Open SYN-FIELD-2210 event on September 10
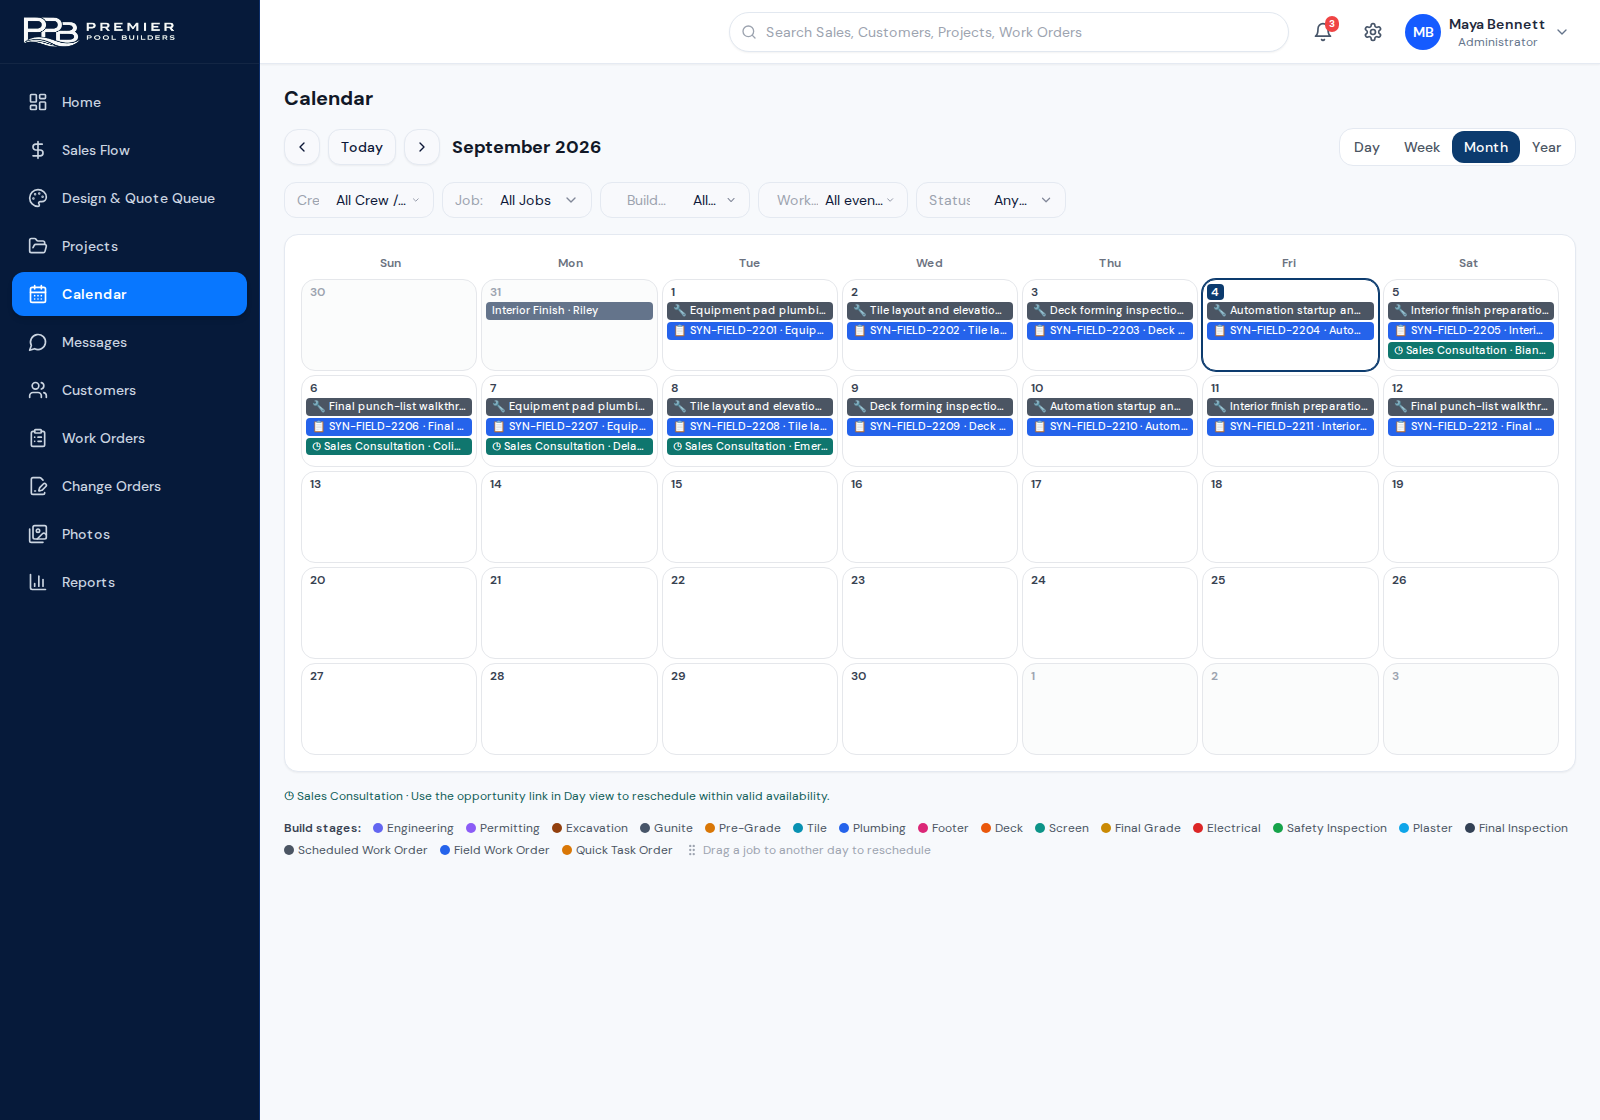This screenshot has height=1120, width=1600. pyautogui.click(x=1110, y=426)
